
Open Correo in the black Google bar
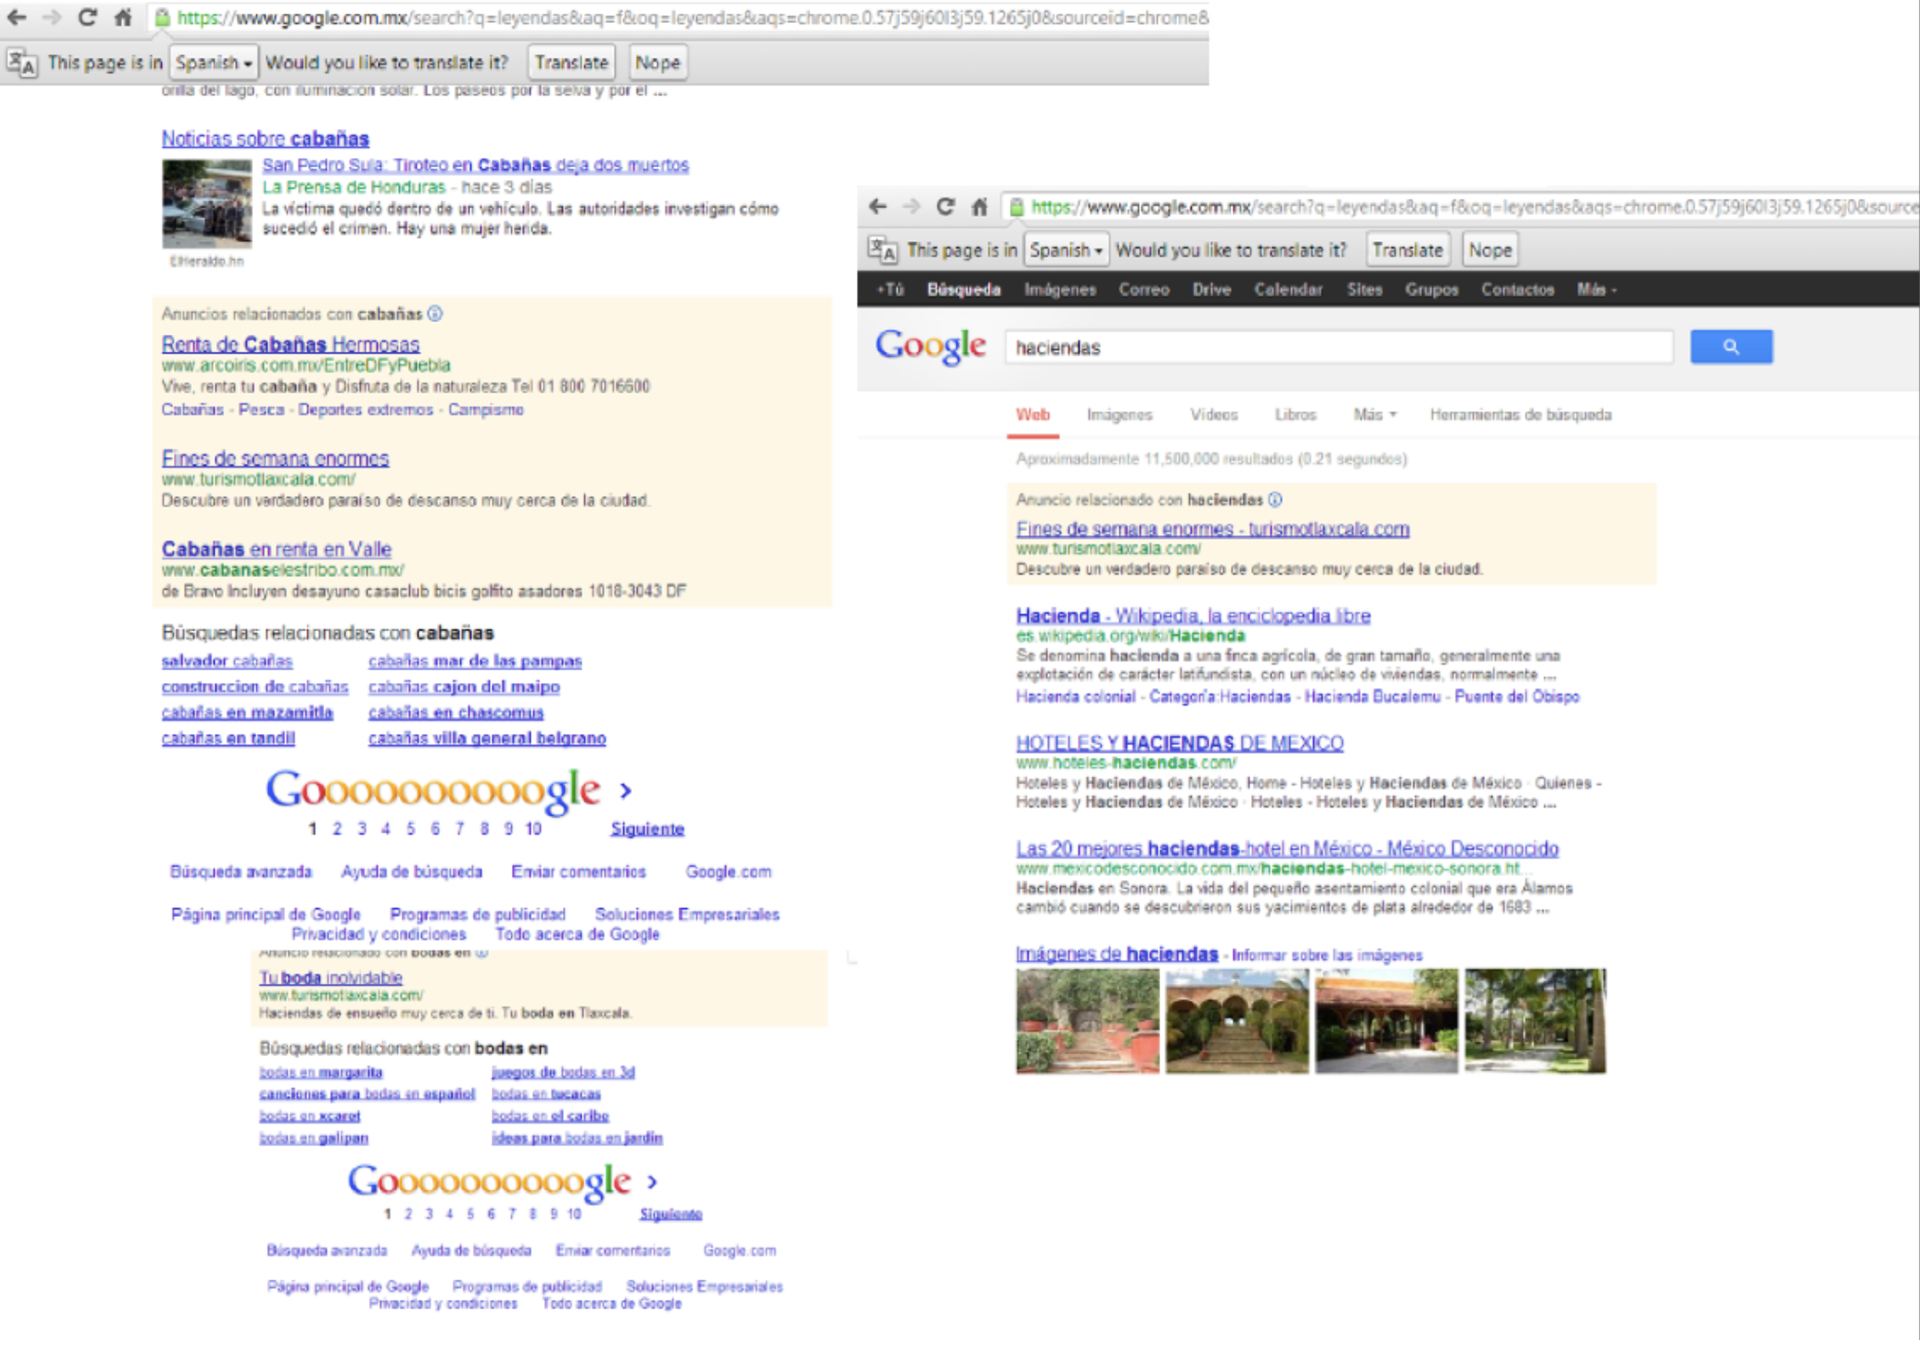point(1144,289)
